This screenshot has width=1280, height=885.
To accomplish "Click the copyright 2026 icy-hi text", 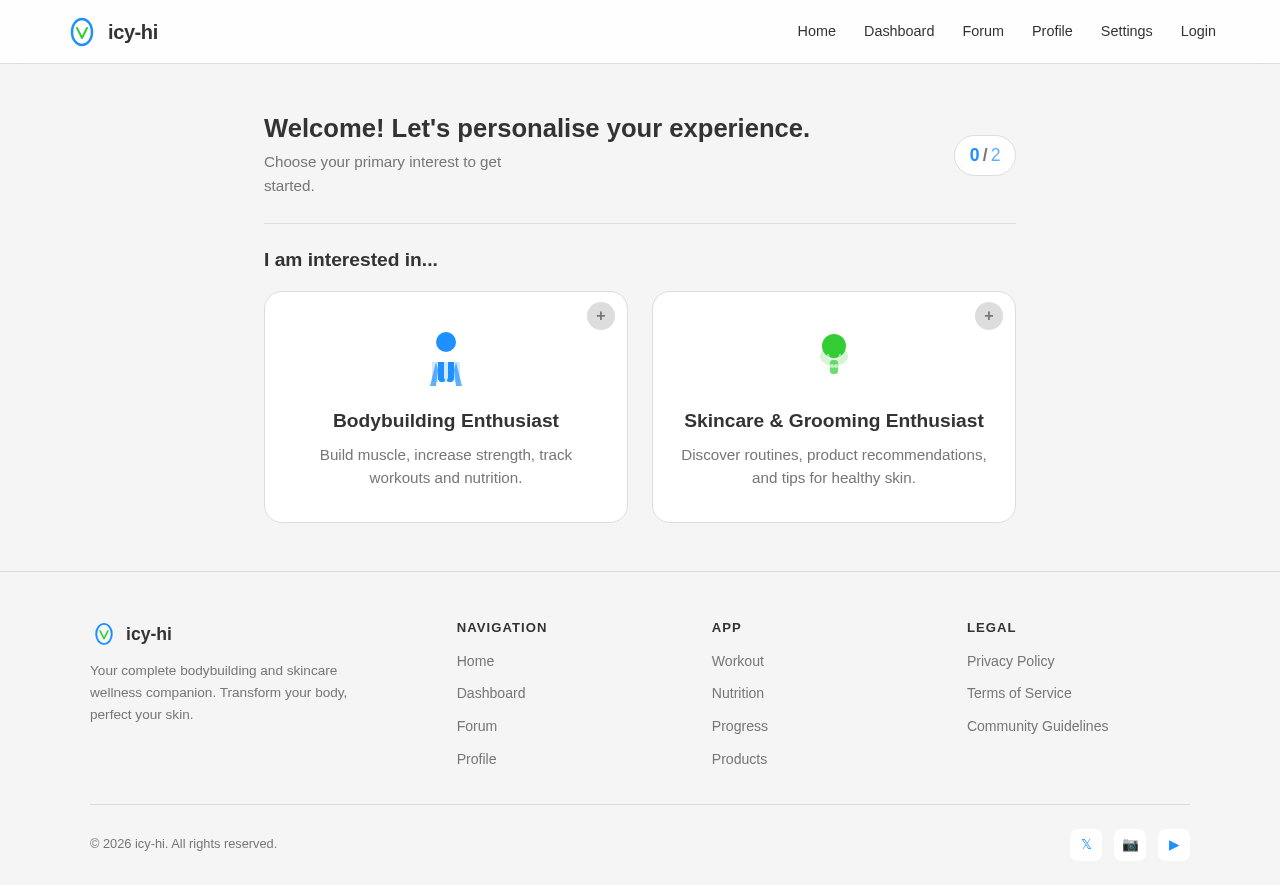I will [183, 844].
